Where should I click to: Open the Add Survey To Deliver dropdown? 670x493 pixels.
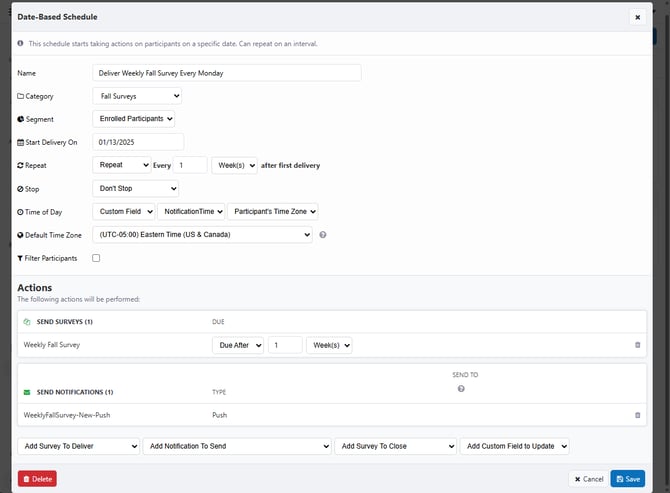point(78,446)
